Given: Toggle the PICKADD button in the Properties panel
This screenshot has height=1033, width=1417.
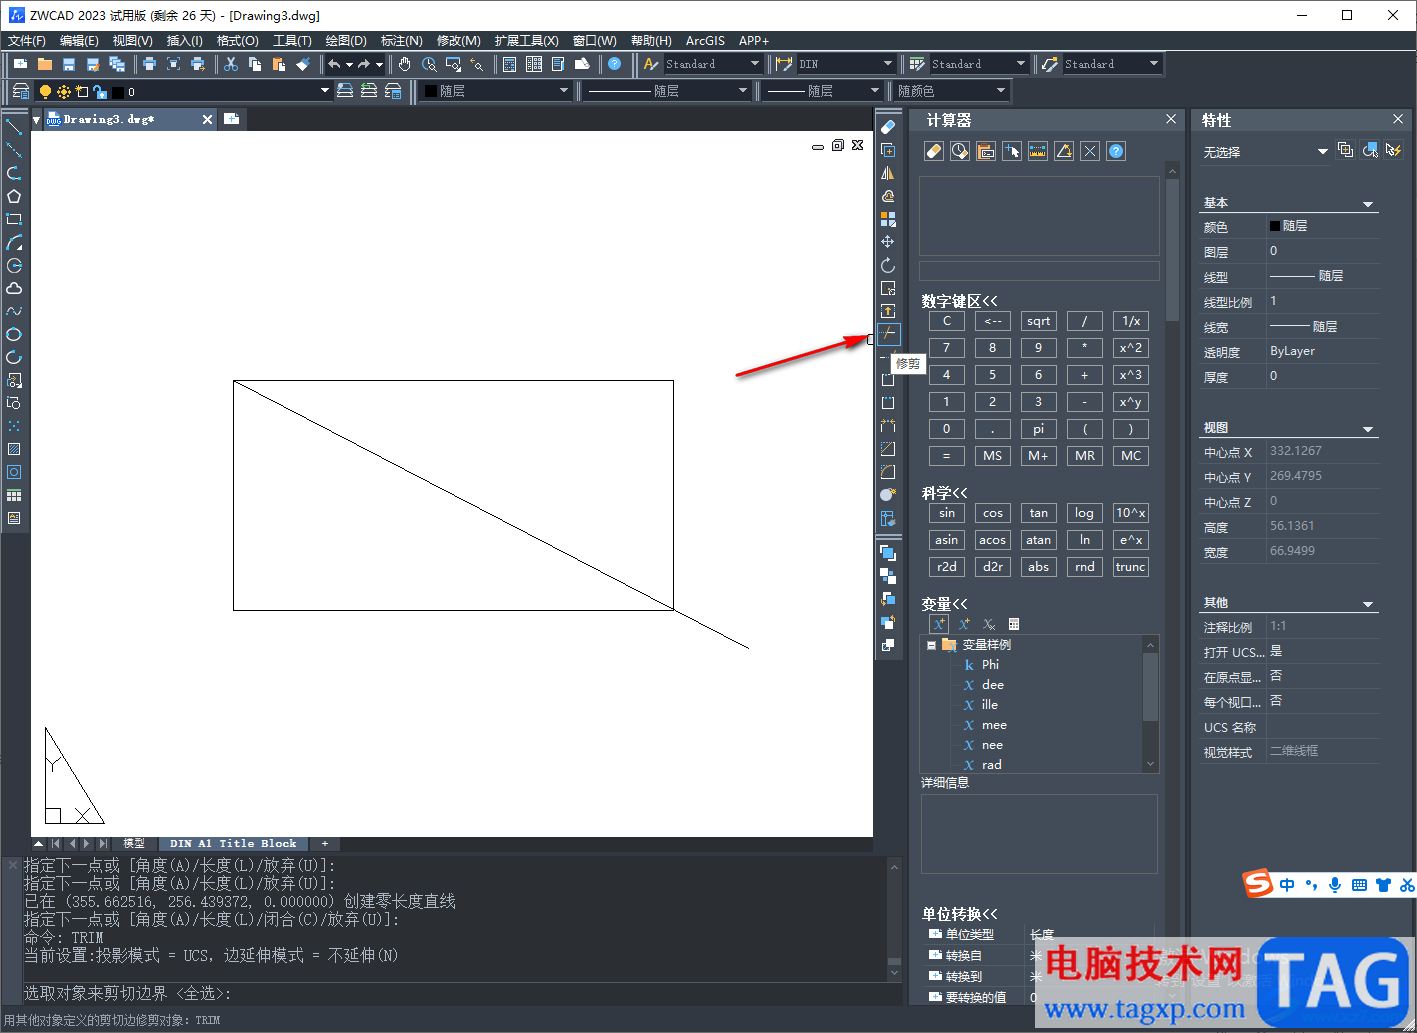Looking at the screenshot, I should pos(1346,150).
